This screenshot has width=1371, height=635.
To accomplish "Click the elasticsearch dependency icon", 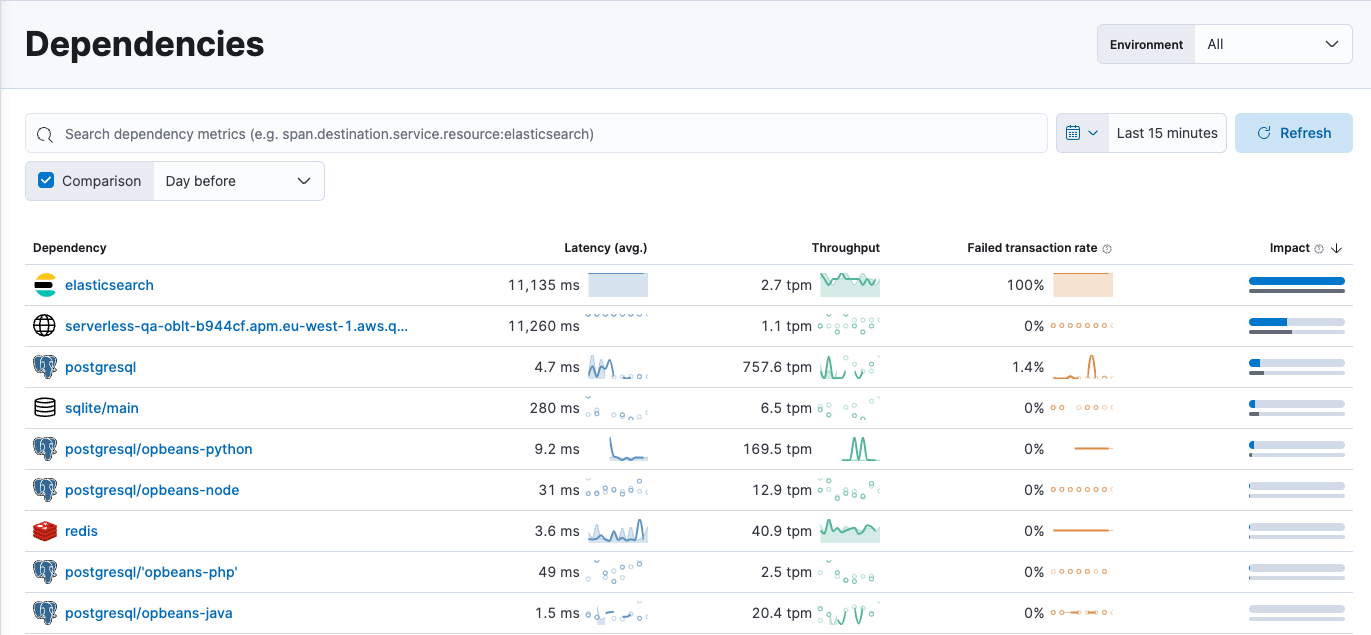I will click(45, 285).
